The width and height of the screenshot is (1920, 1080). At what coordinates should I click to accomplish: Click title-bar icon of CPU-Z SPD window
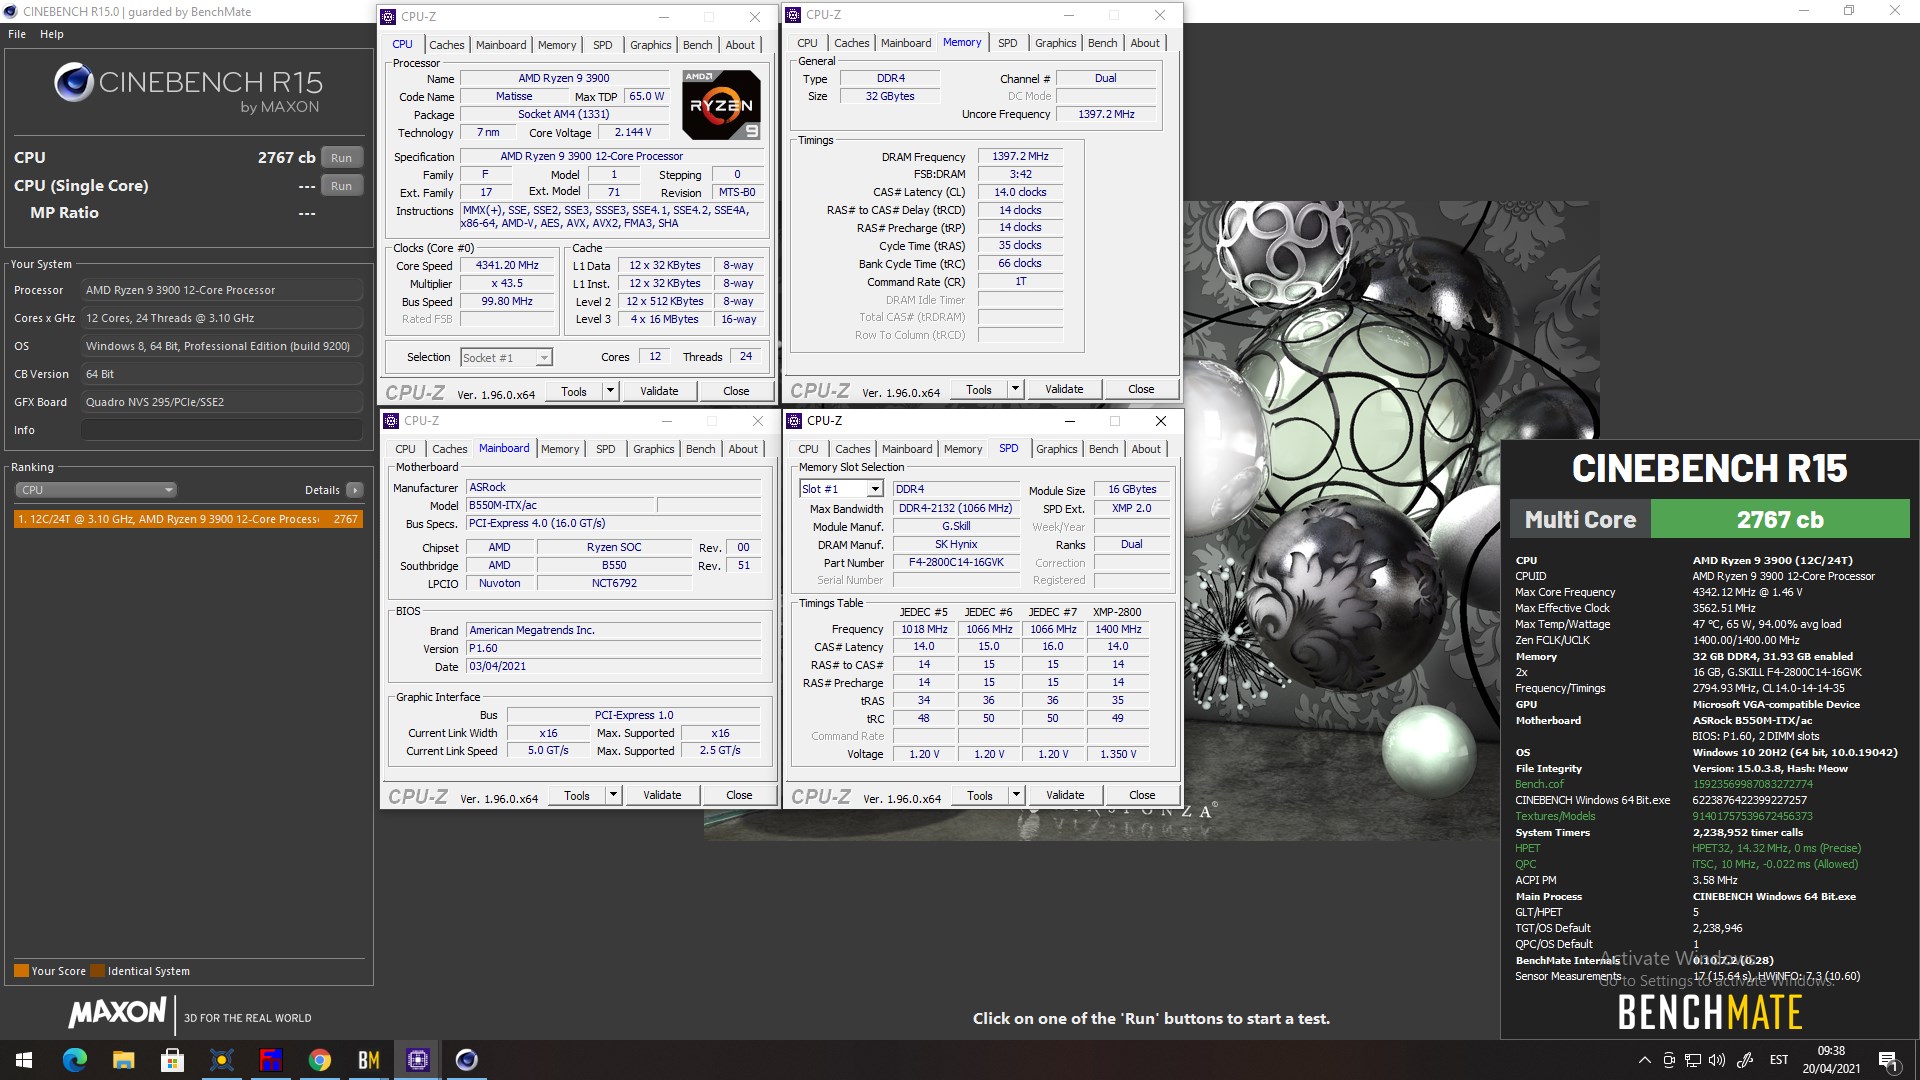[795, 421]
